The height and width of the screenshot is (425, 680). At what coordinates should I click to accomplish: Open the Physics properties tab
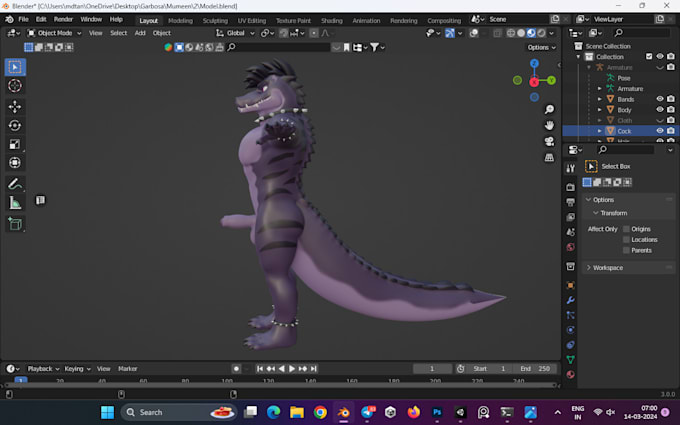pos(570,330)
